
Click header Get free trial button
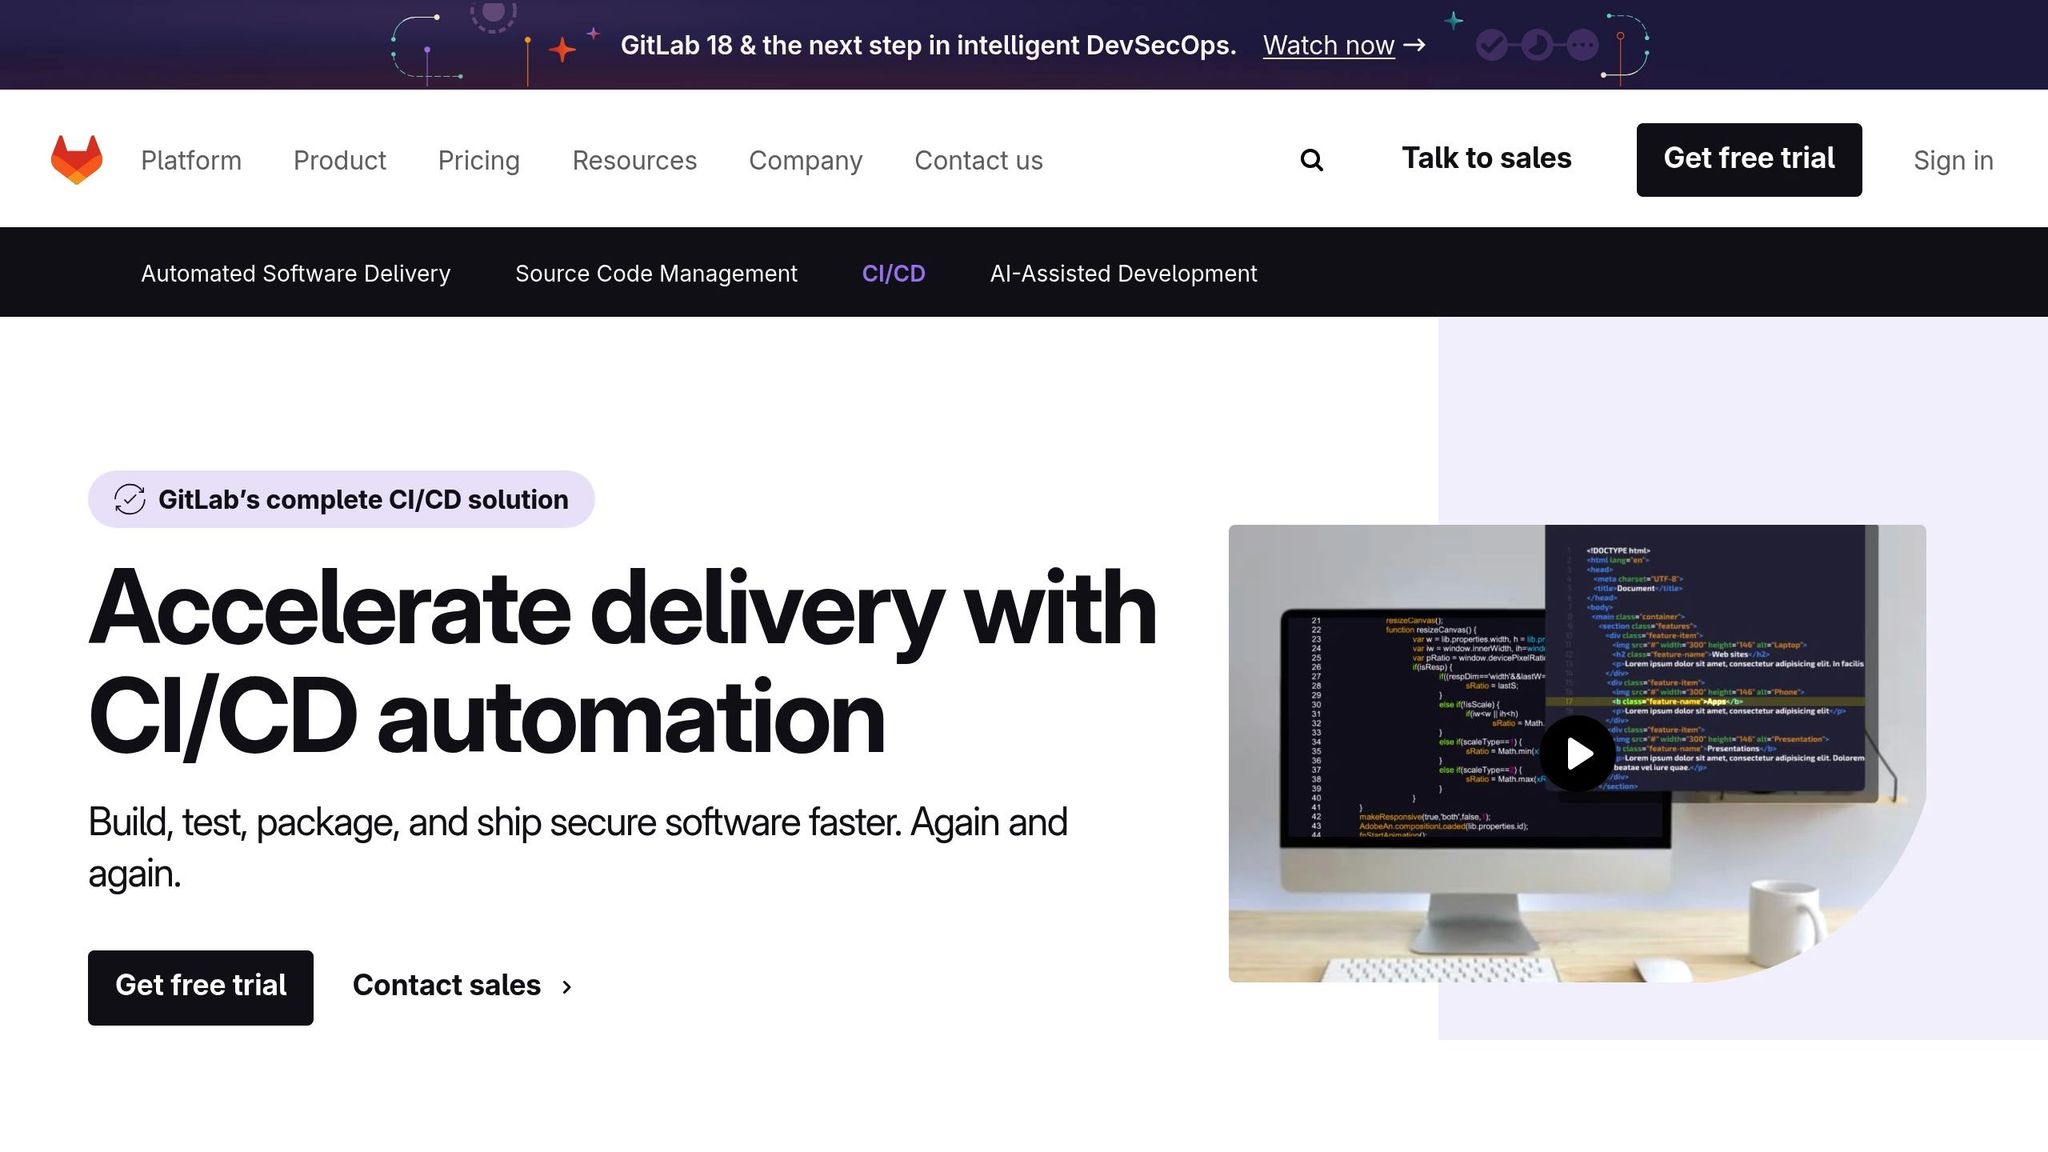pyautogui.click(x=1749, y=159)
